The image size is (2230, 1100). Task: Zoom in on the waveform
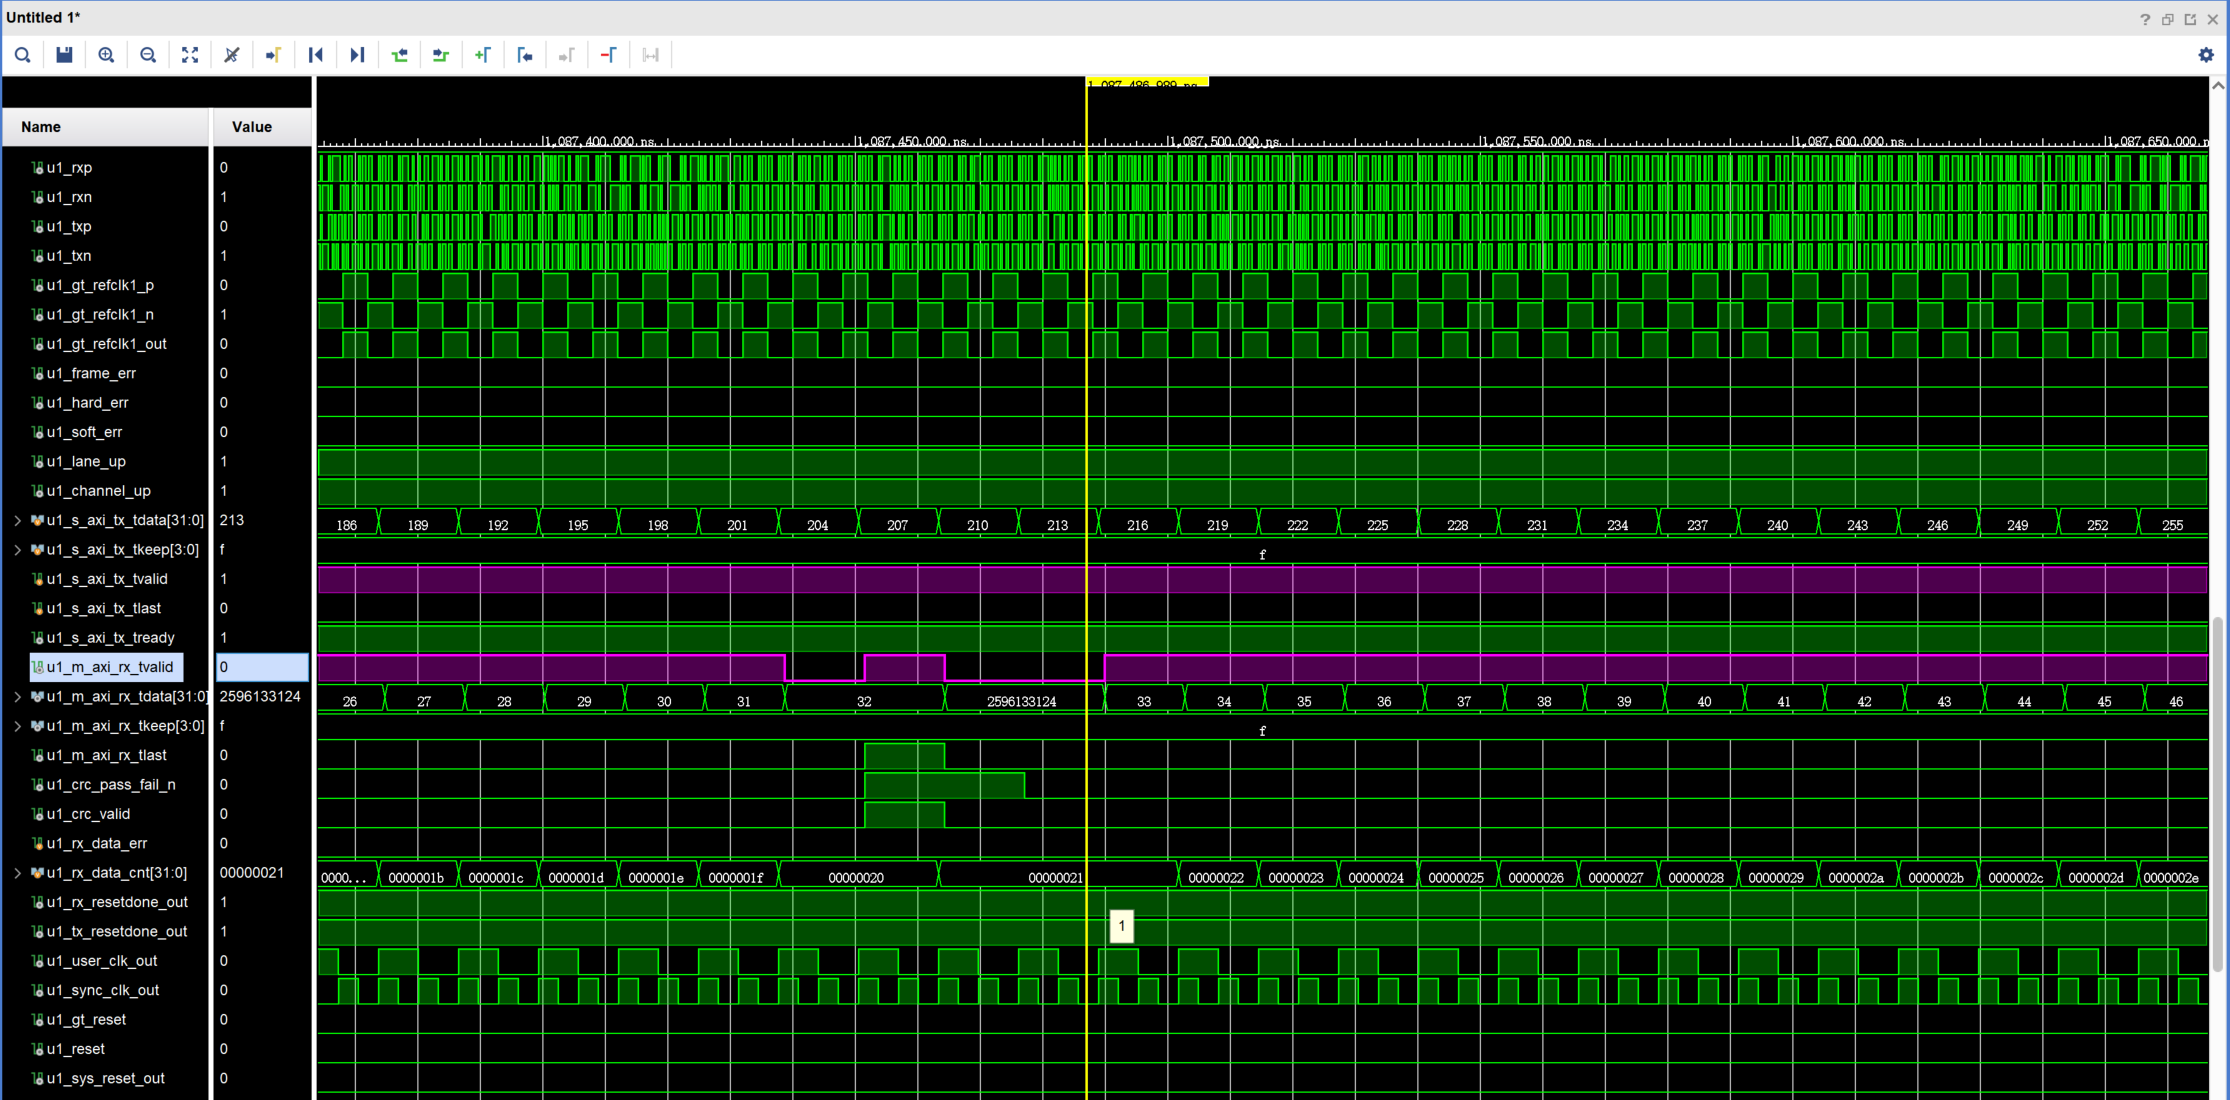[x=106, y=55]
